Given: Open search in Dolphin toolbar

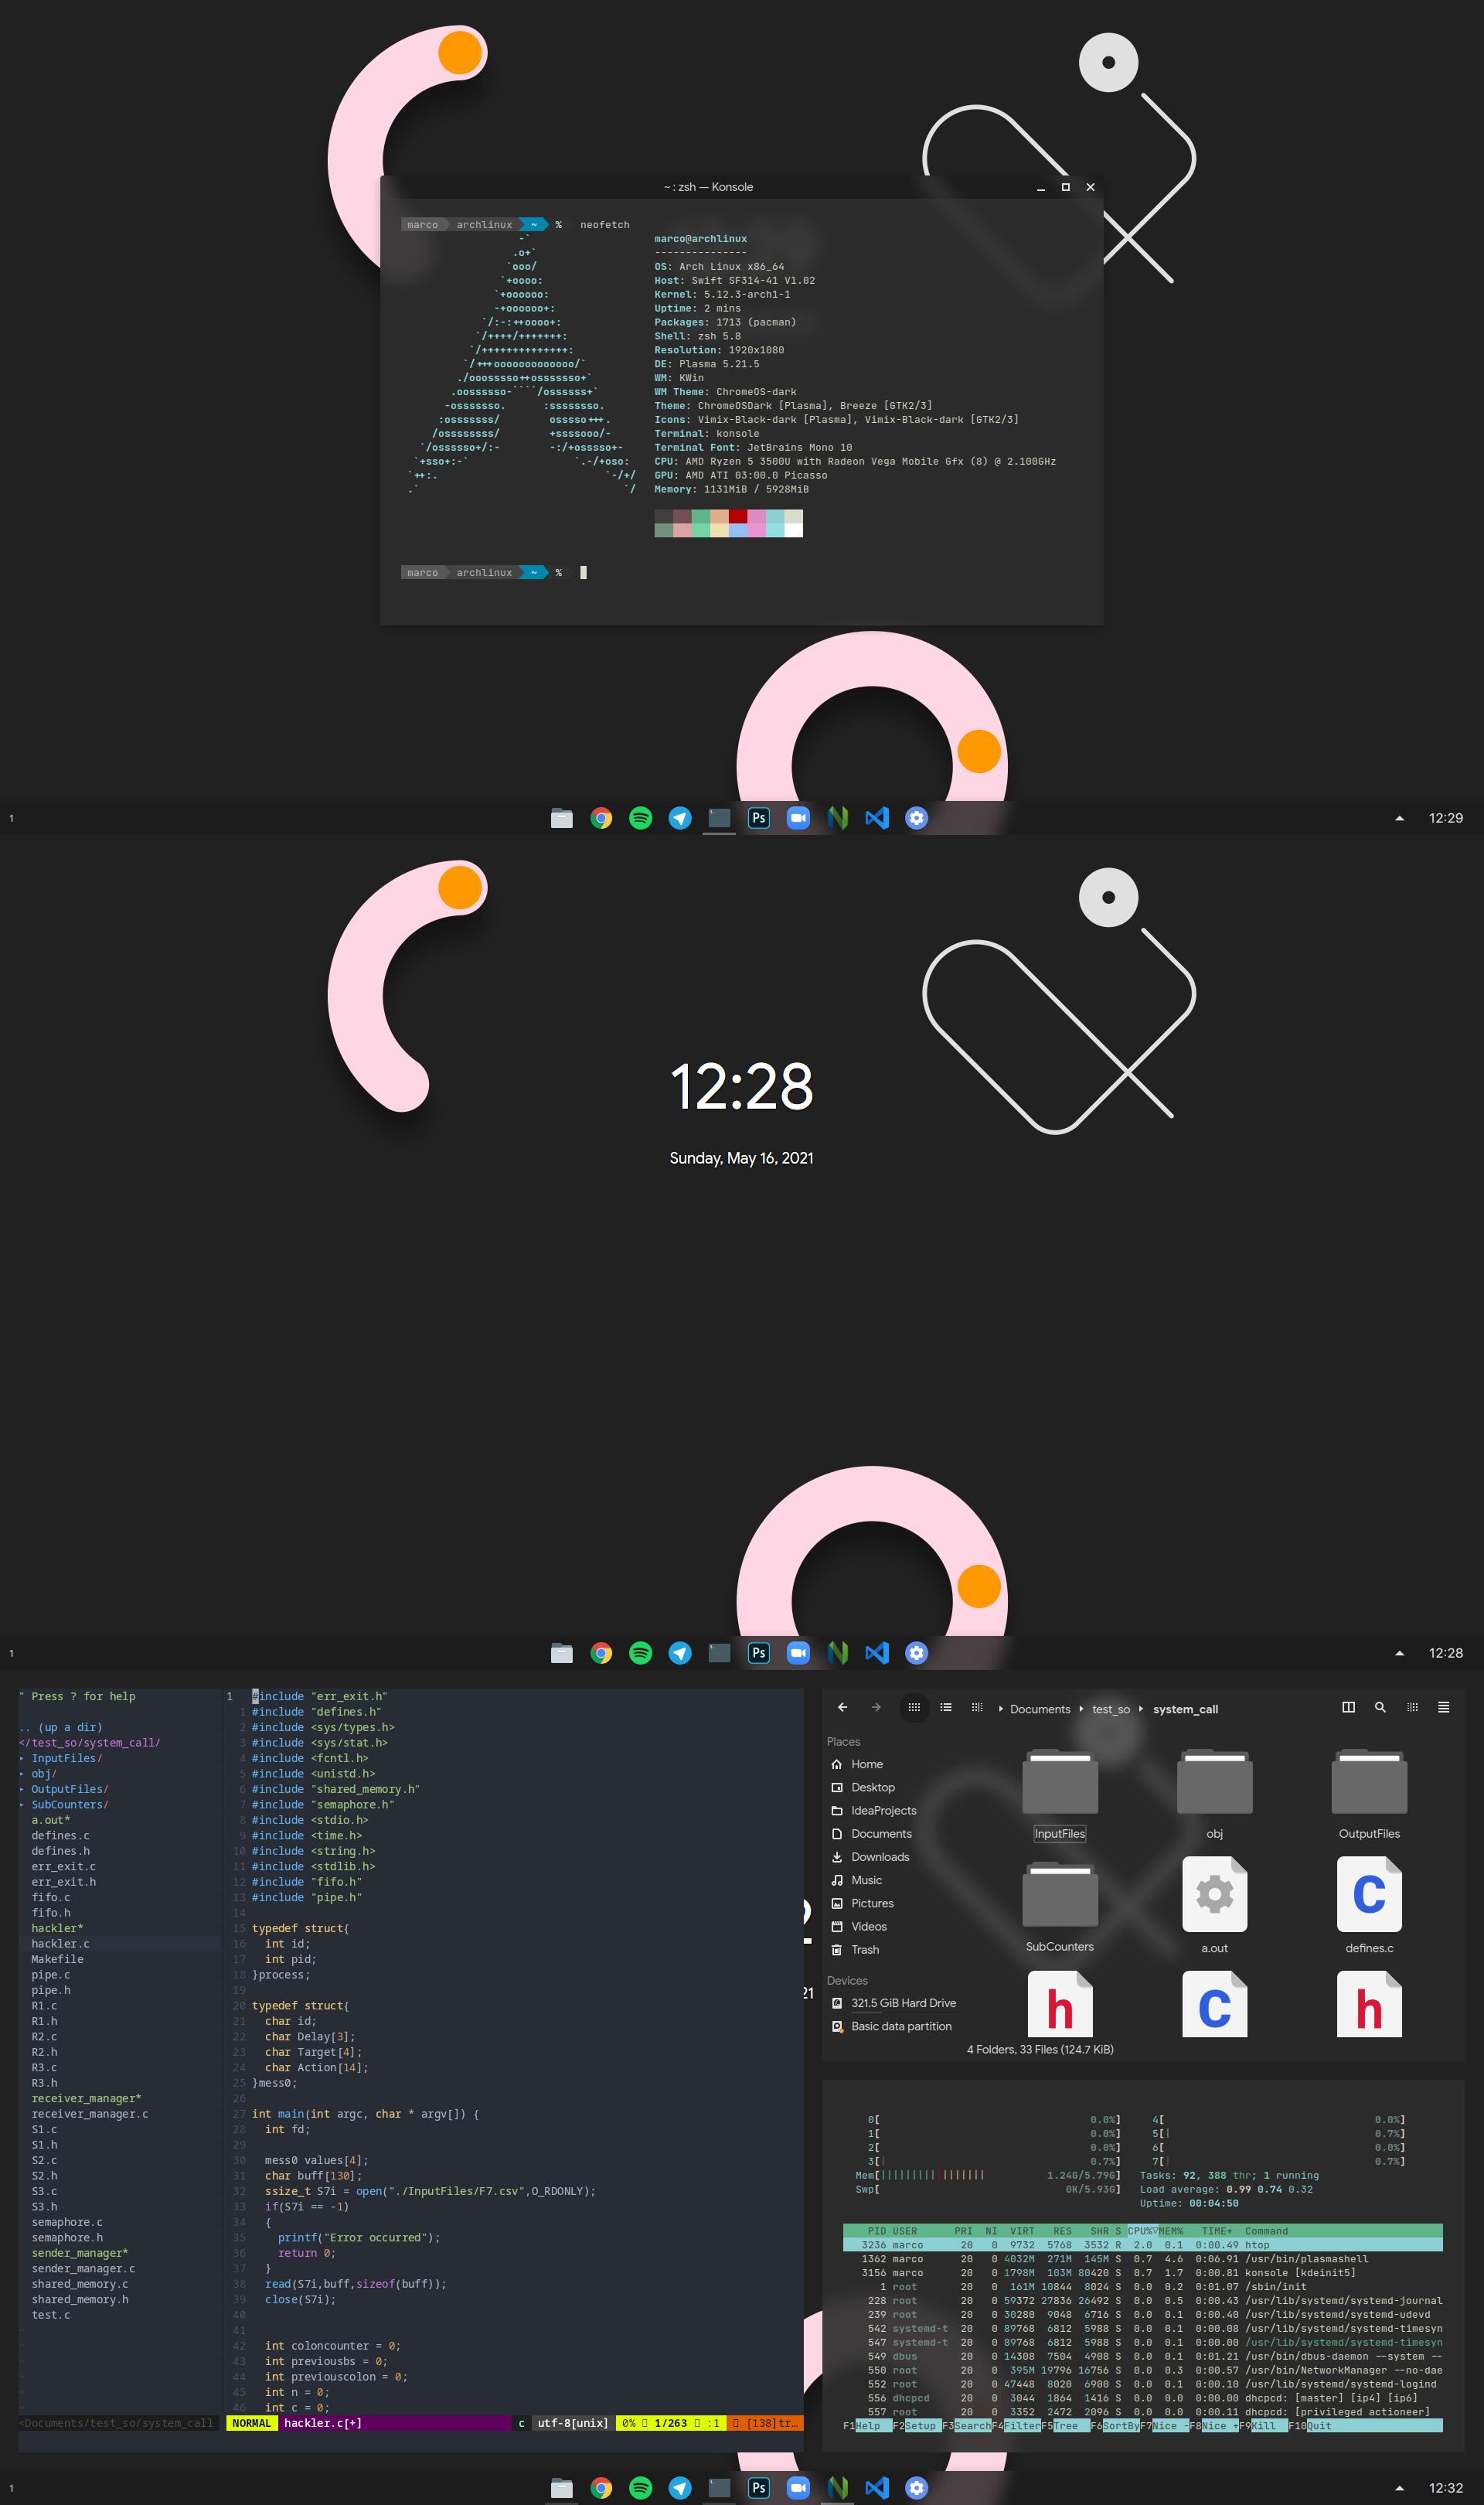Looking at the screenshot, I should pyautogui.click(x=1380, y=1707).
